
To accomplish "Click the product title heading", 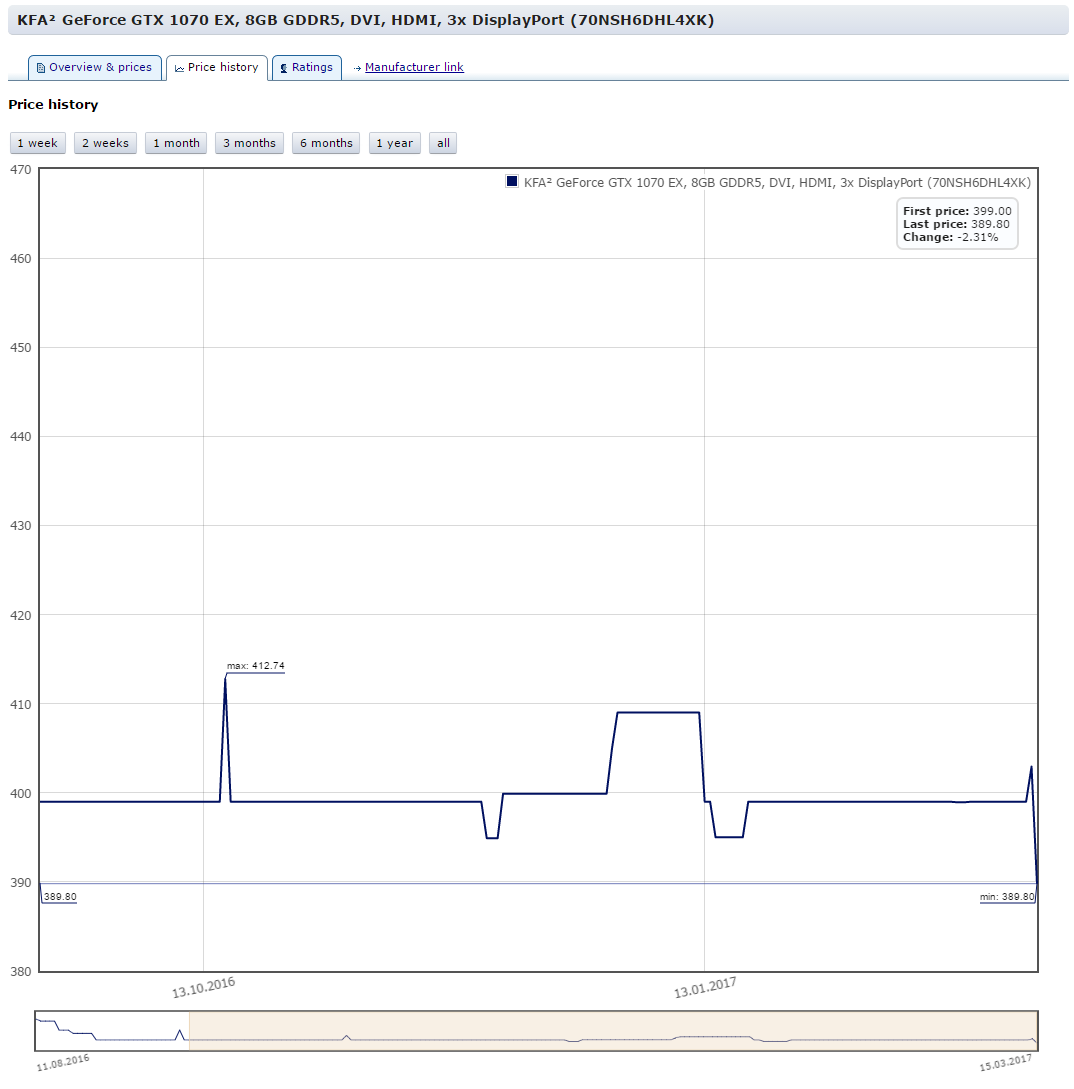I will pos(365,20).
